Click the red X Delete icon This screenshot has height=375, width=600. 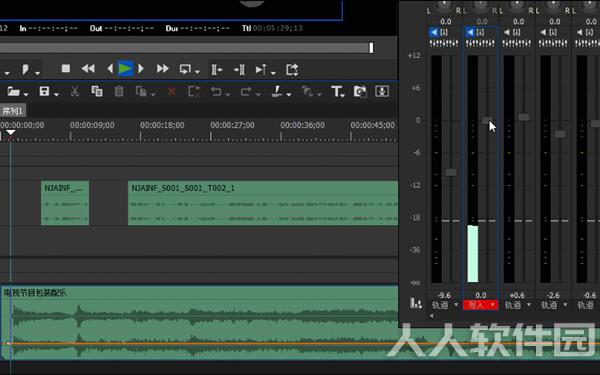tap(172, 91)
